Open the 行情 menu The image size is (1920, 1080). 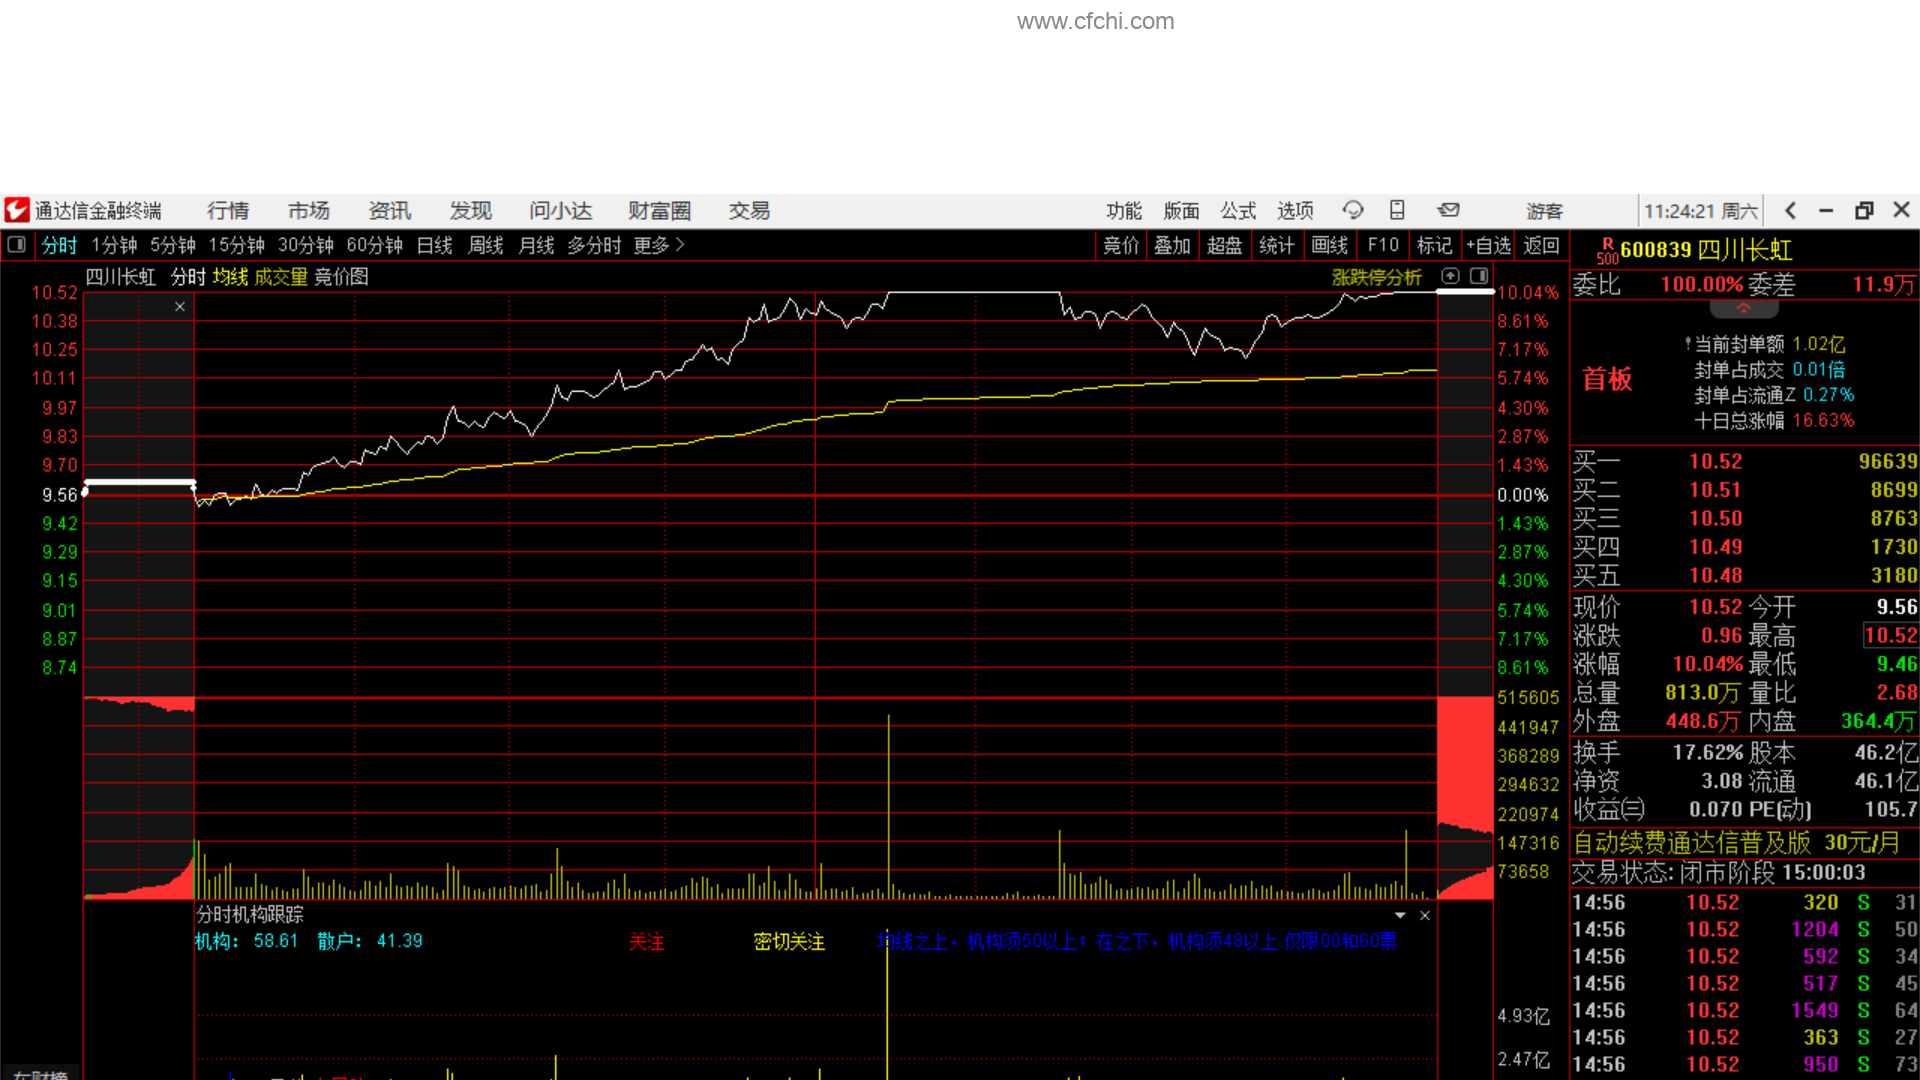[x=228, y=210]
